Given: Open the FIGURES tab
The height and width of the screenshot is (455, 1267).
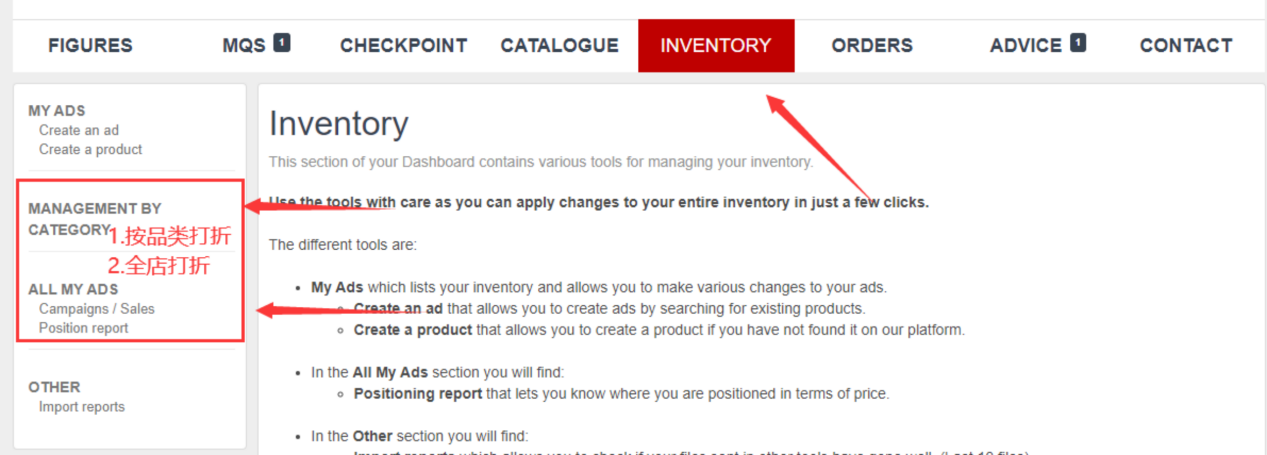Looking at the screenshot, I should point(90,45).
